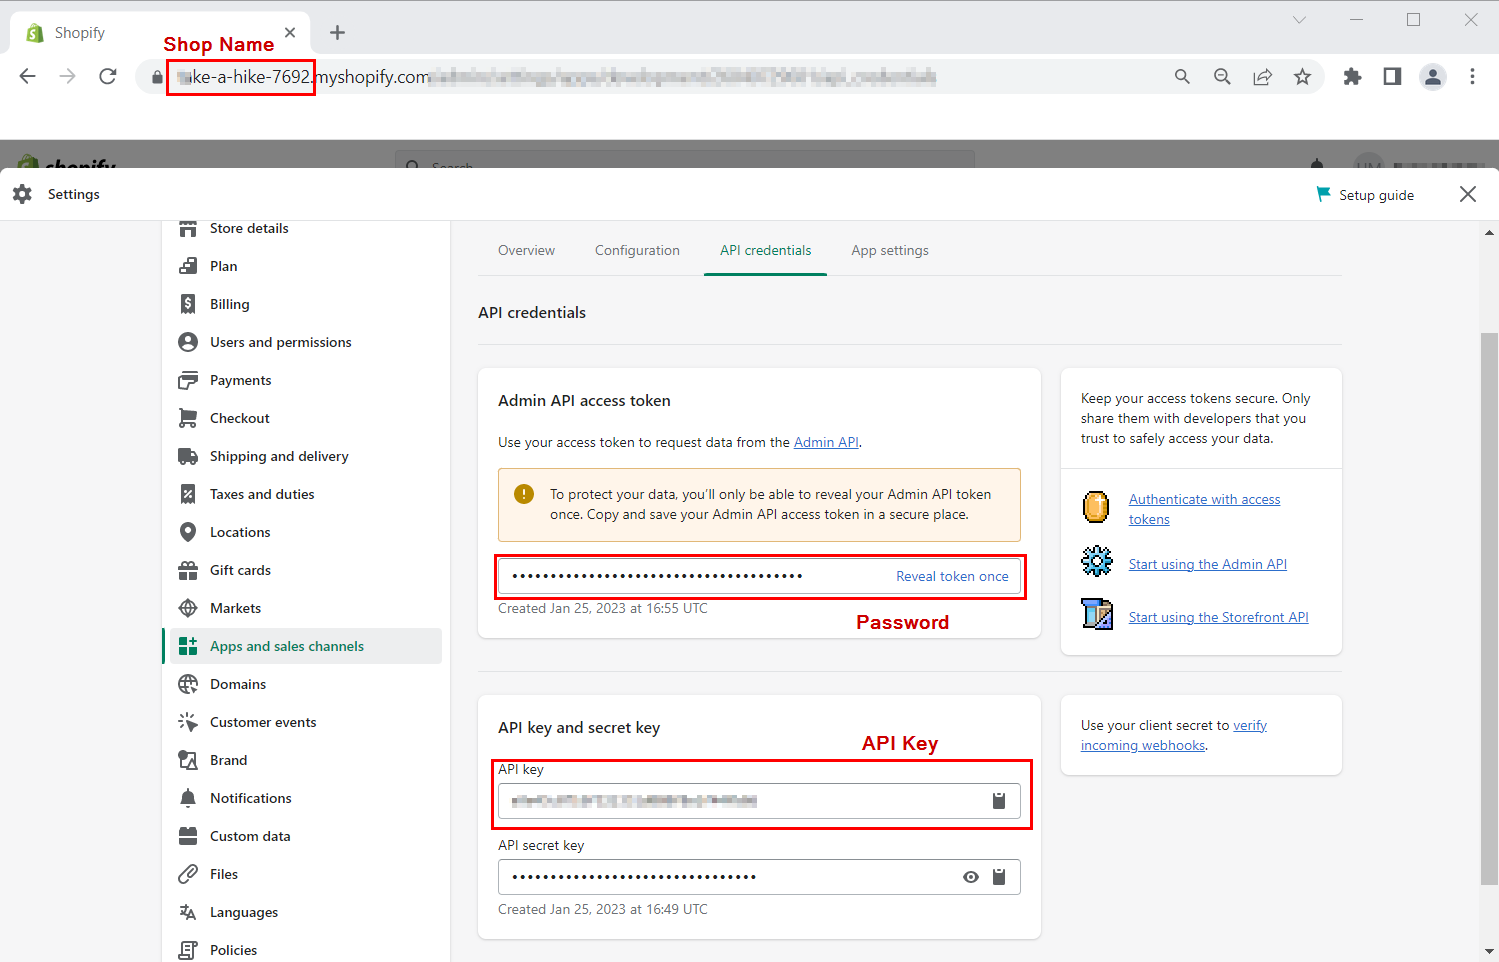
Task: Select the API credentials tab
Action: pos(766,250)
